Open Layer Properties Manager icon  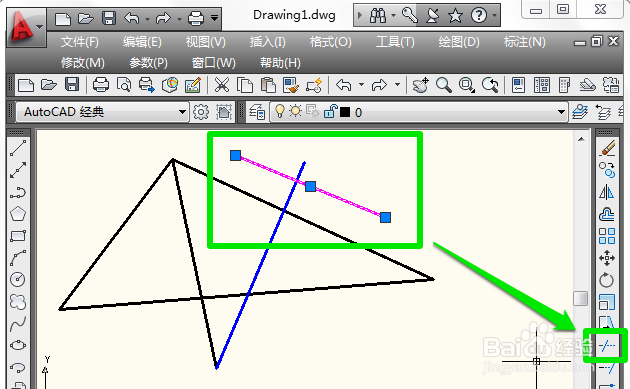tap(257, 112)
